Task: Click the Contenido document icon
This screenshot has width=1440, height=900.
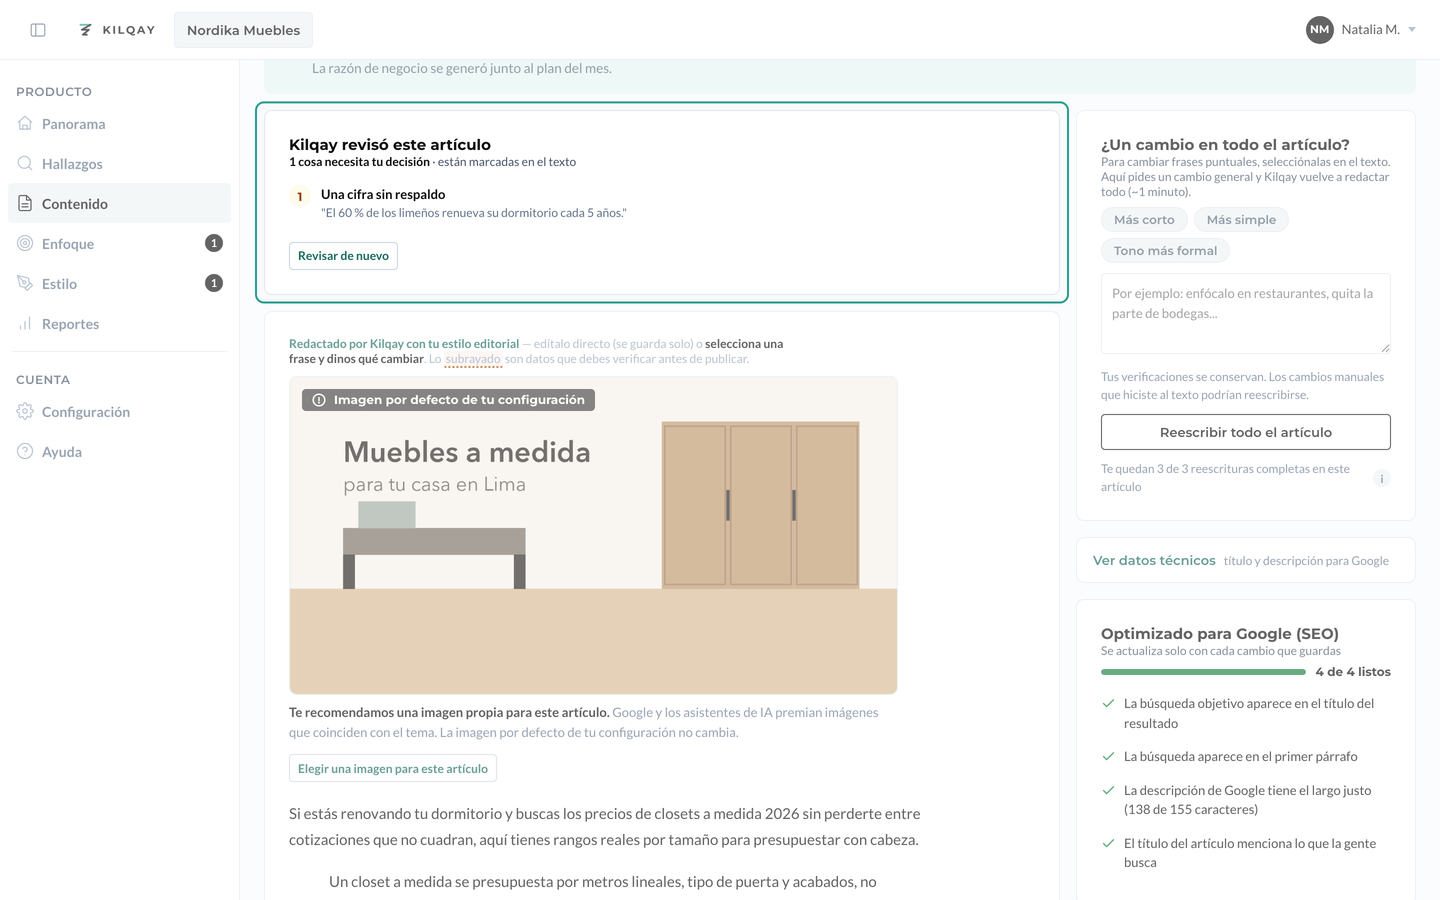Action: (x=25, y=204)
